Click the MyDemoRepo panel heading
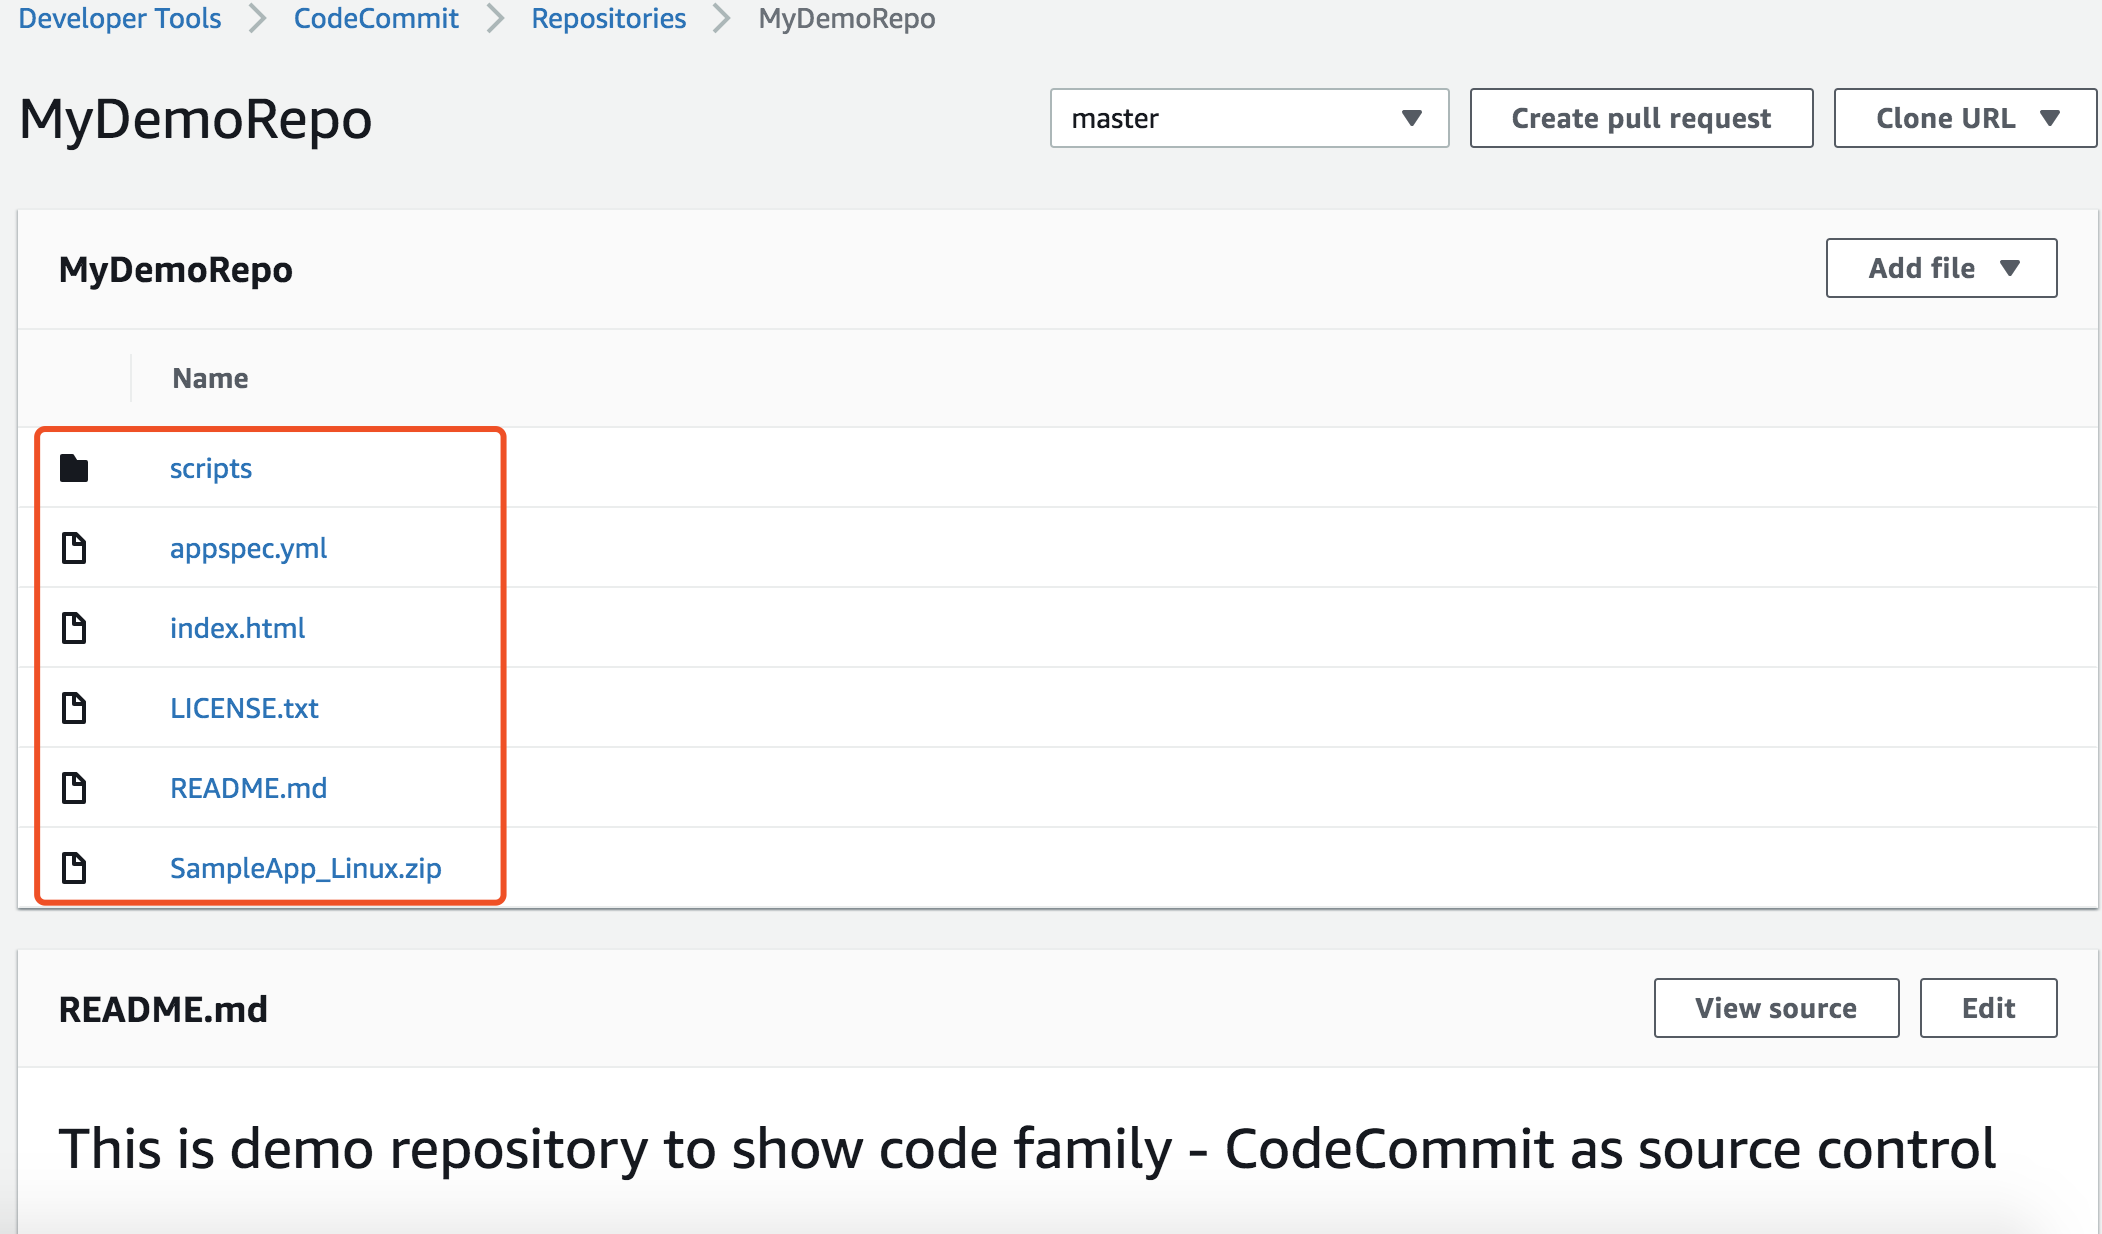2102x1234 pixels. tap(176, 269)
